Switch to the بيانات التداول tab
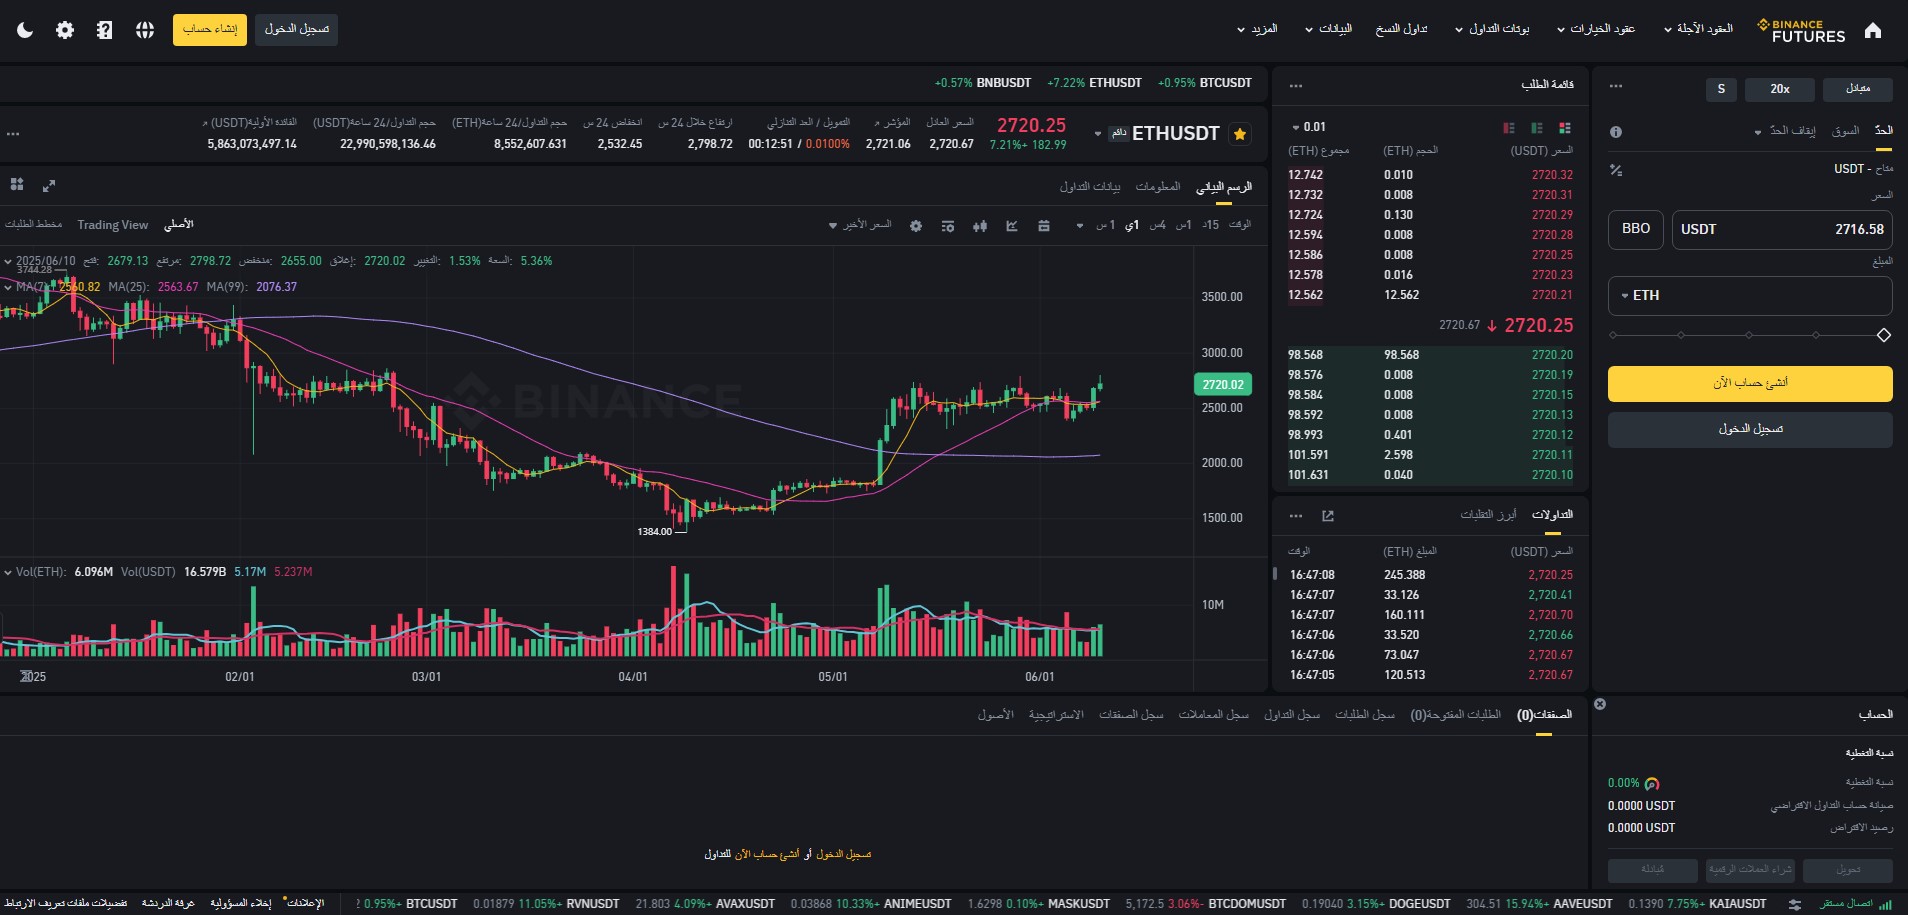1908x915 pixels. (1089, 185)
